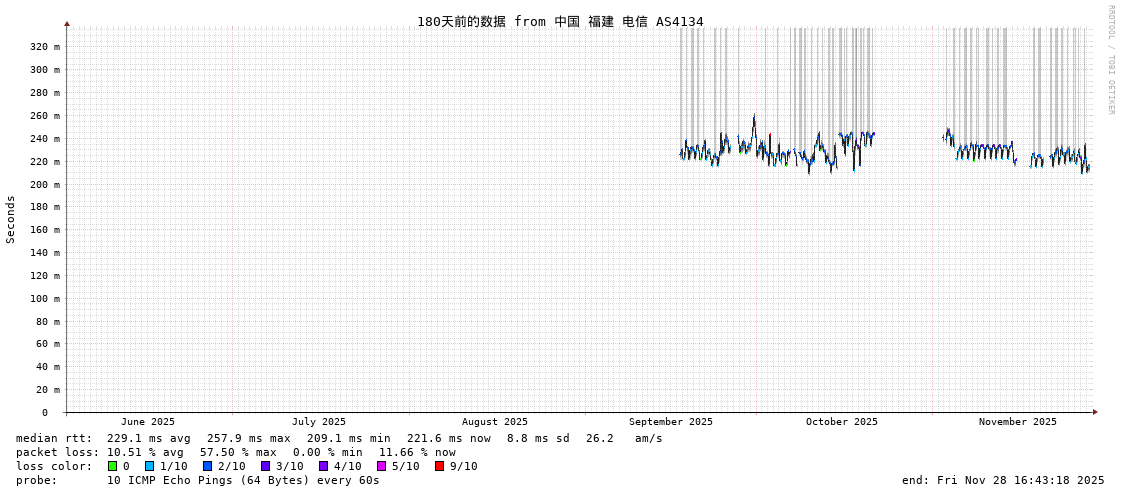Click the 3/10 loss color swatch
This screenshot has height=494, width=1121.
265,466
